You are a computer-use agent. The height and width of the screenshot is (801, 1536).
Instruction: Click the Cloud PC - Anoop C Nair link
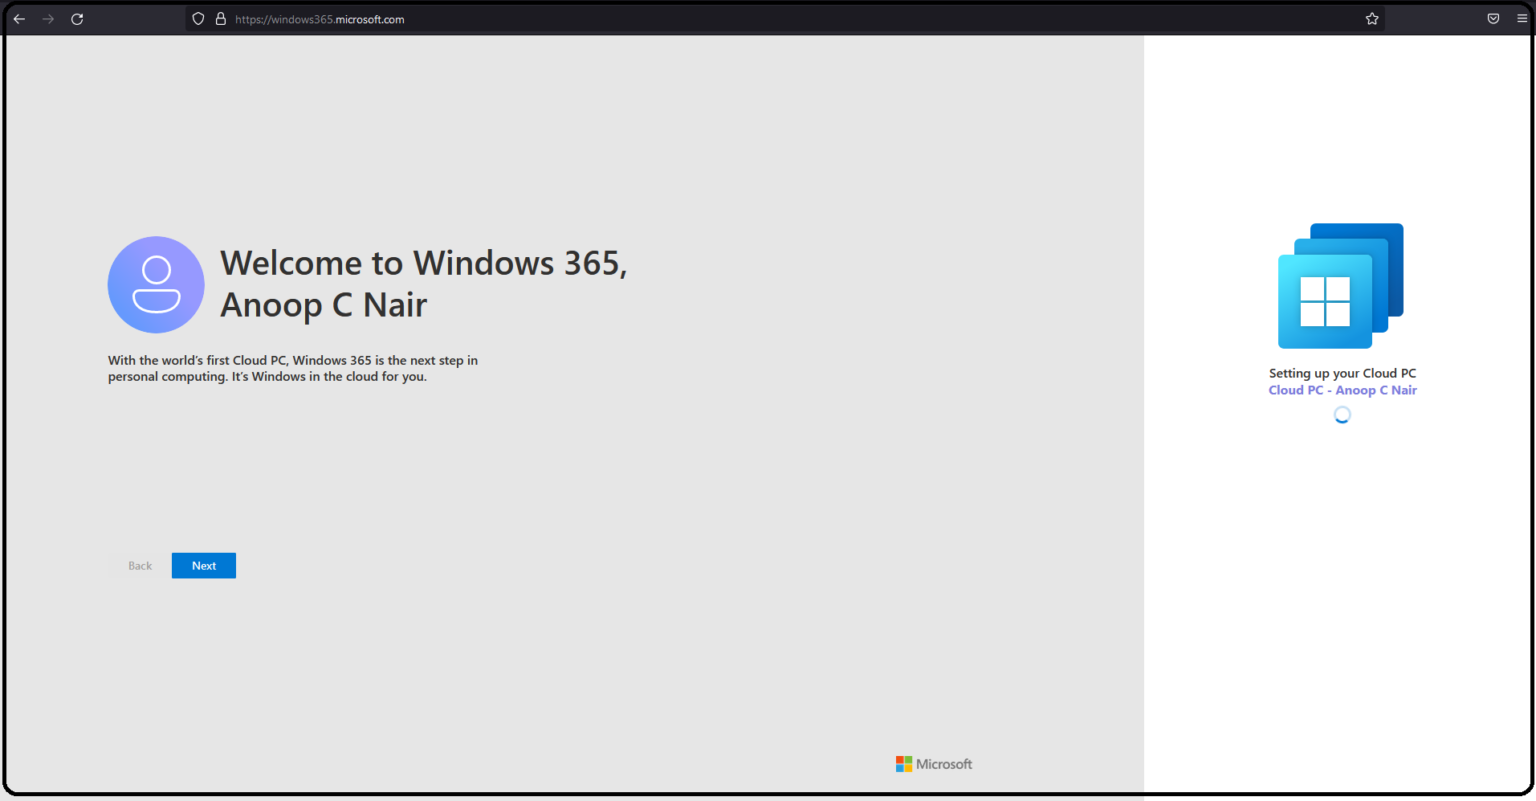[x=1342, y=391]
